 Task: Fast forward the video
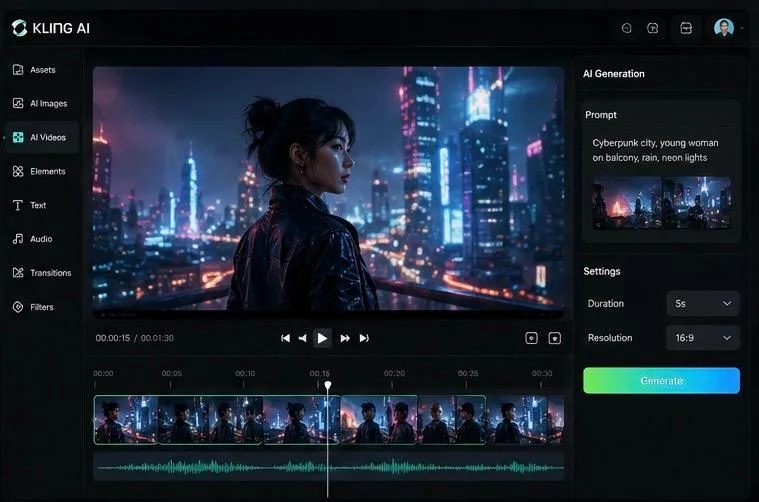345,338
